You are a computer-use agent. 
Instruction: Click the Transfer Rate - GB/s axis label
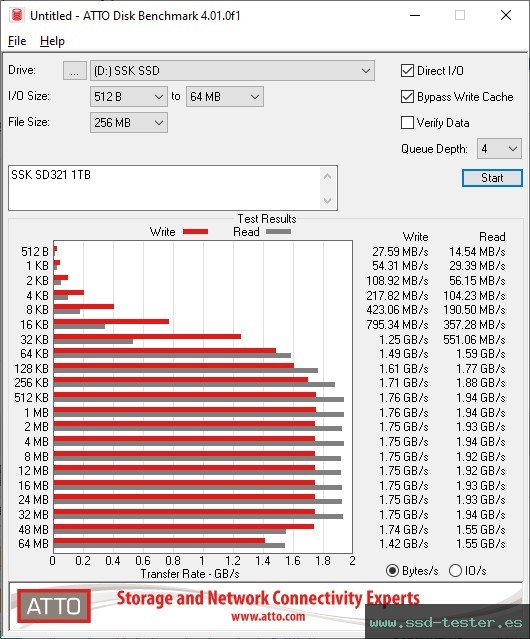pyautogui.click(x=190, y=574)
